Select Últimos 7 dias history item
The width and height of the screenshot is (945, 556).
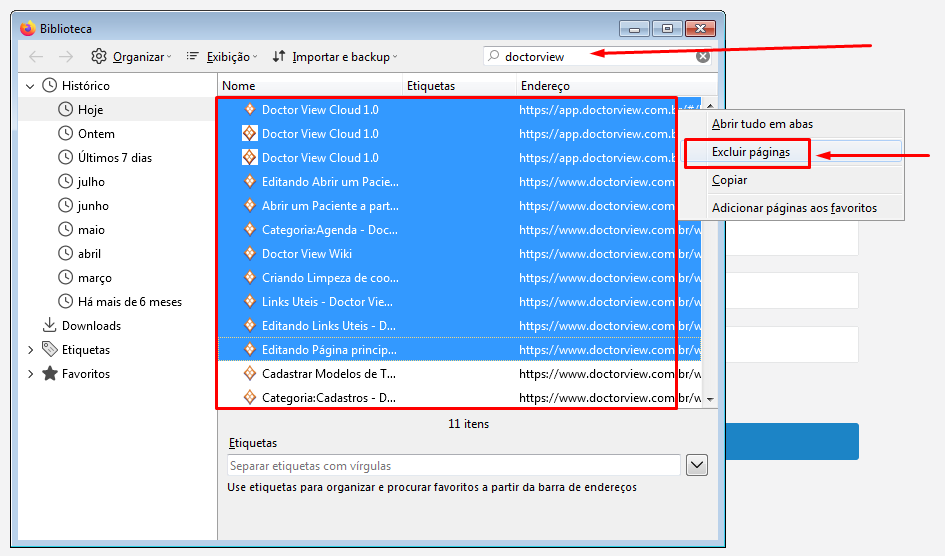tap(115, 158)
